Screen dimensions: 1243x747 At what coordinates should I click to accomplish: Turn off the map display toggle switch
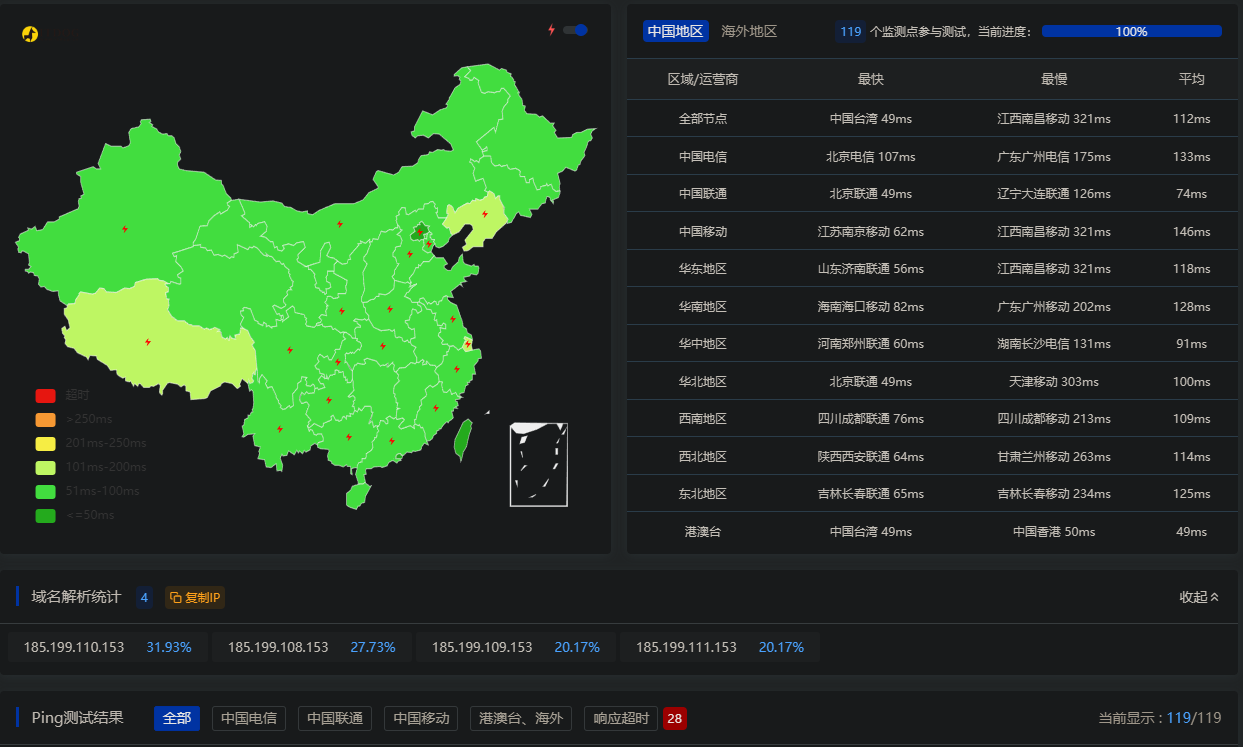(x=573, y=30)
